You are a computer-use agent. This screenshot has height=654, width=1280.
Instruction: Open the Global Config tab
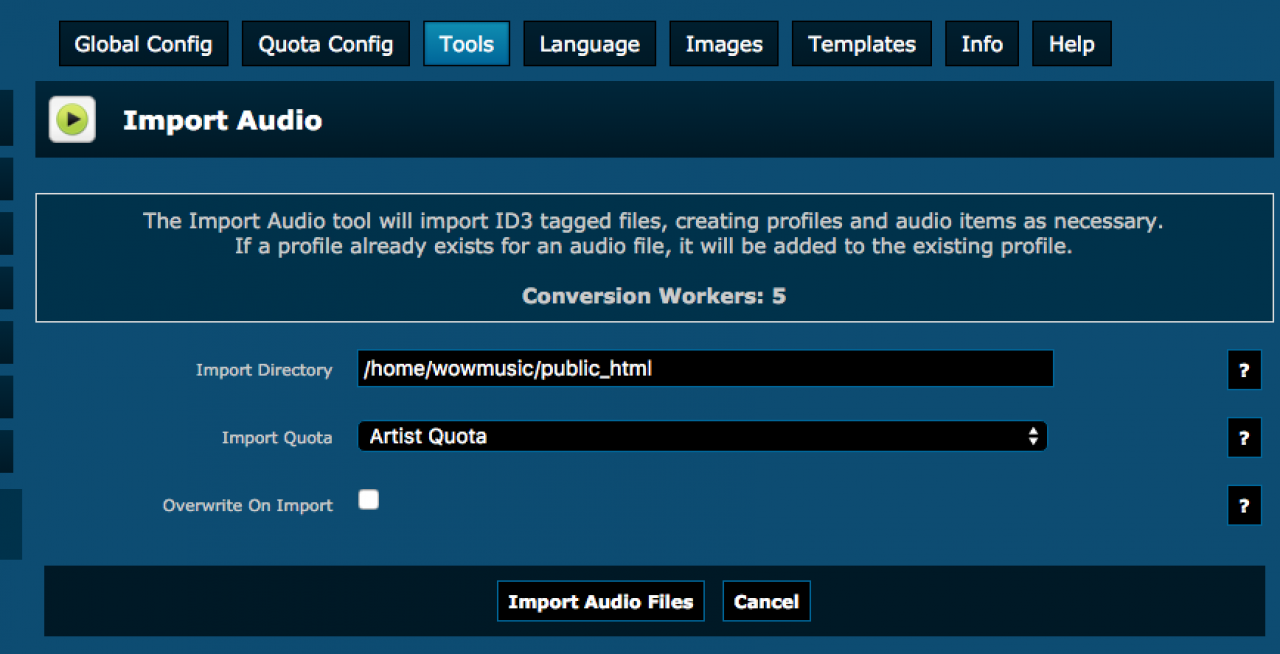click(143, 44)
